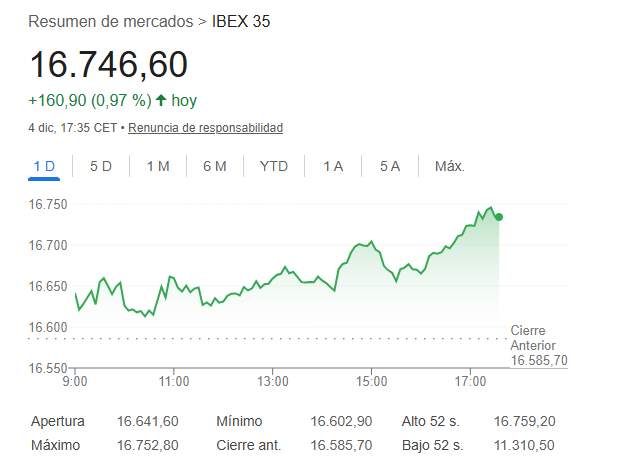Screen dimensions: 622x473
Task: Open the Máx. time range tab
Action: [x=450, y=166]
